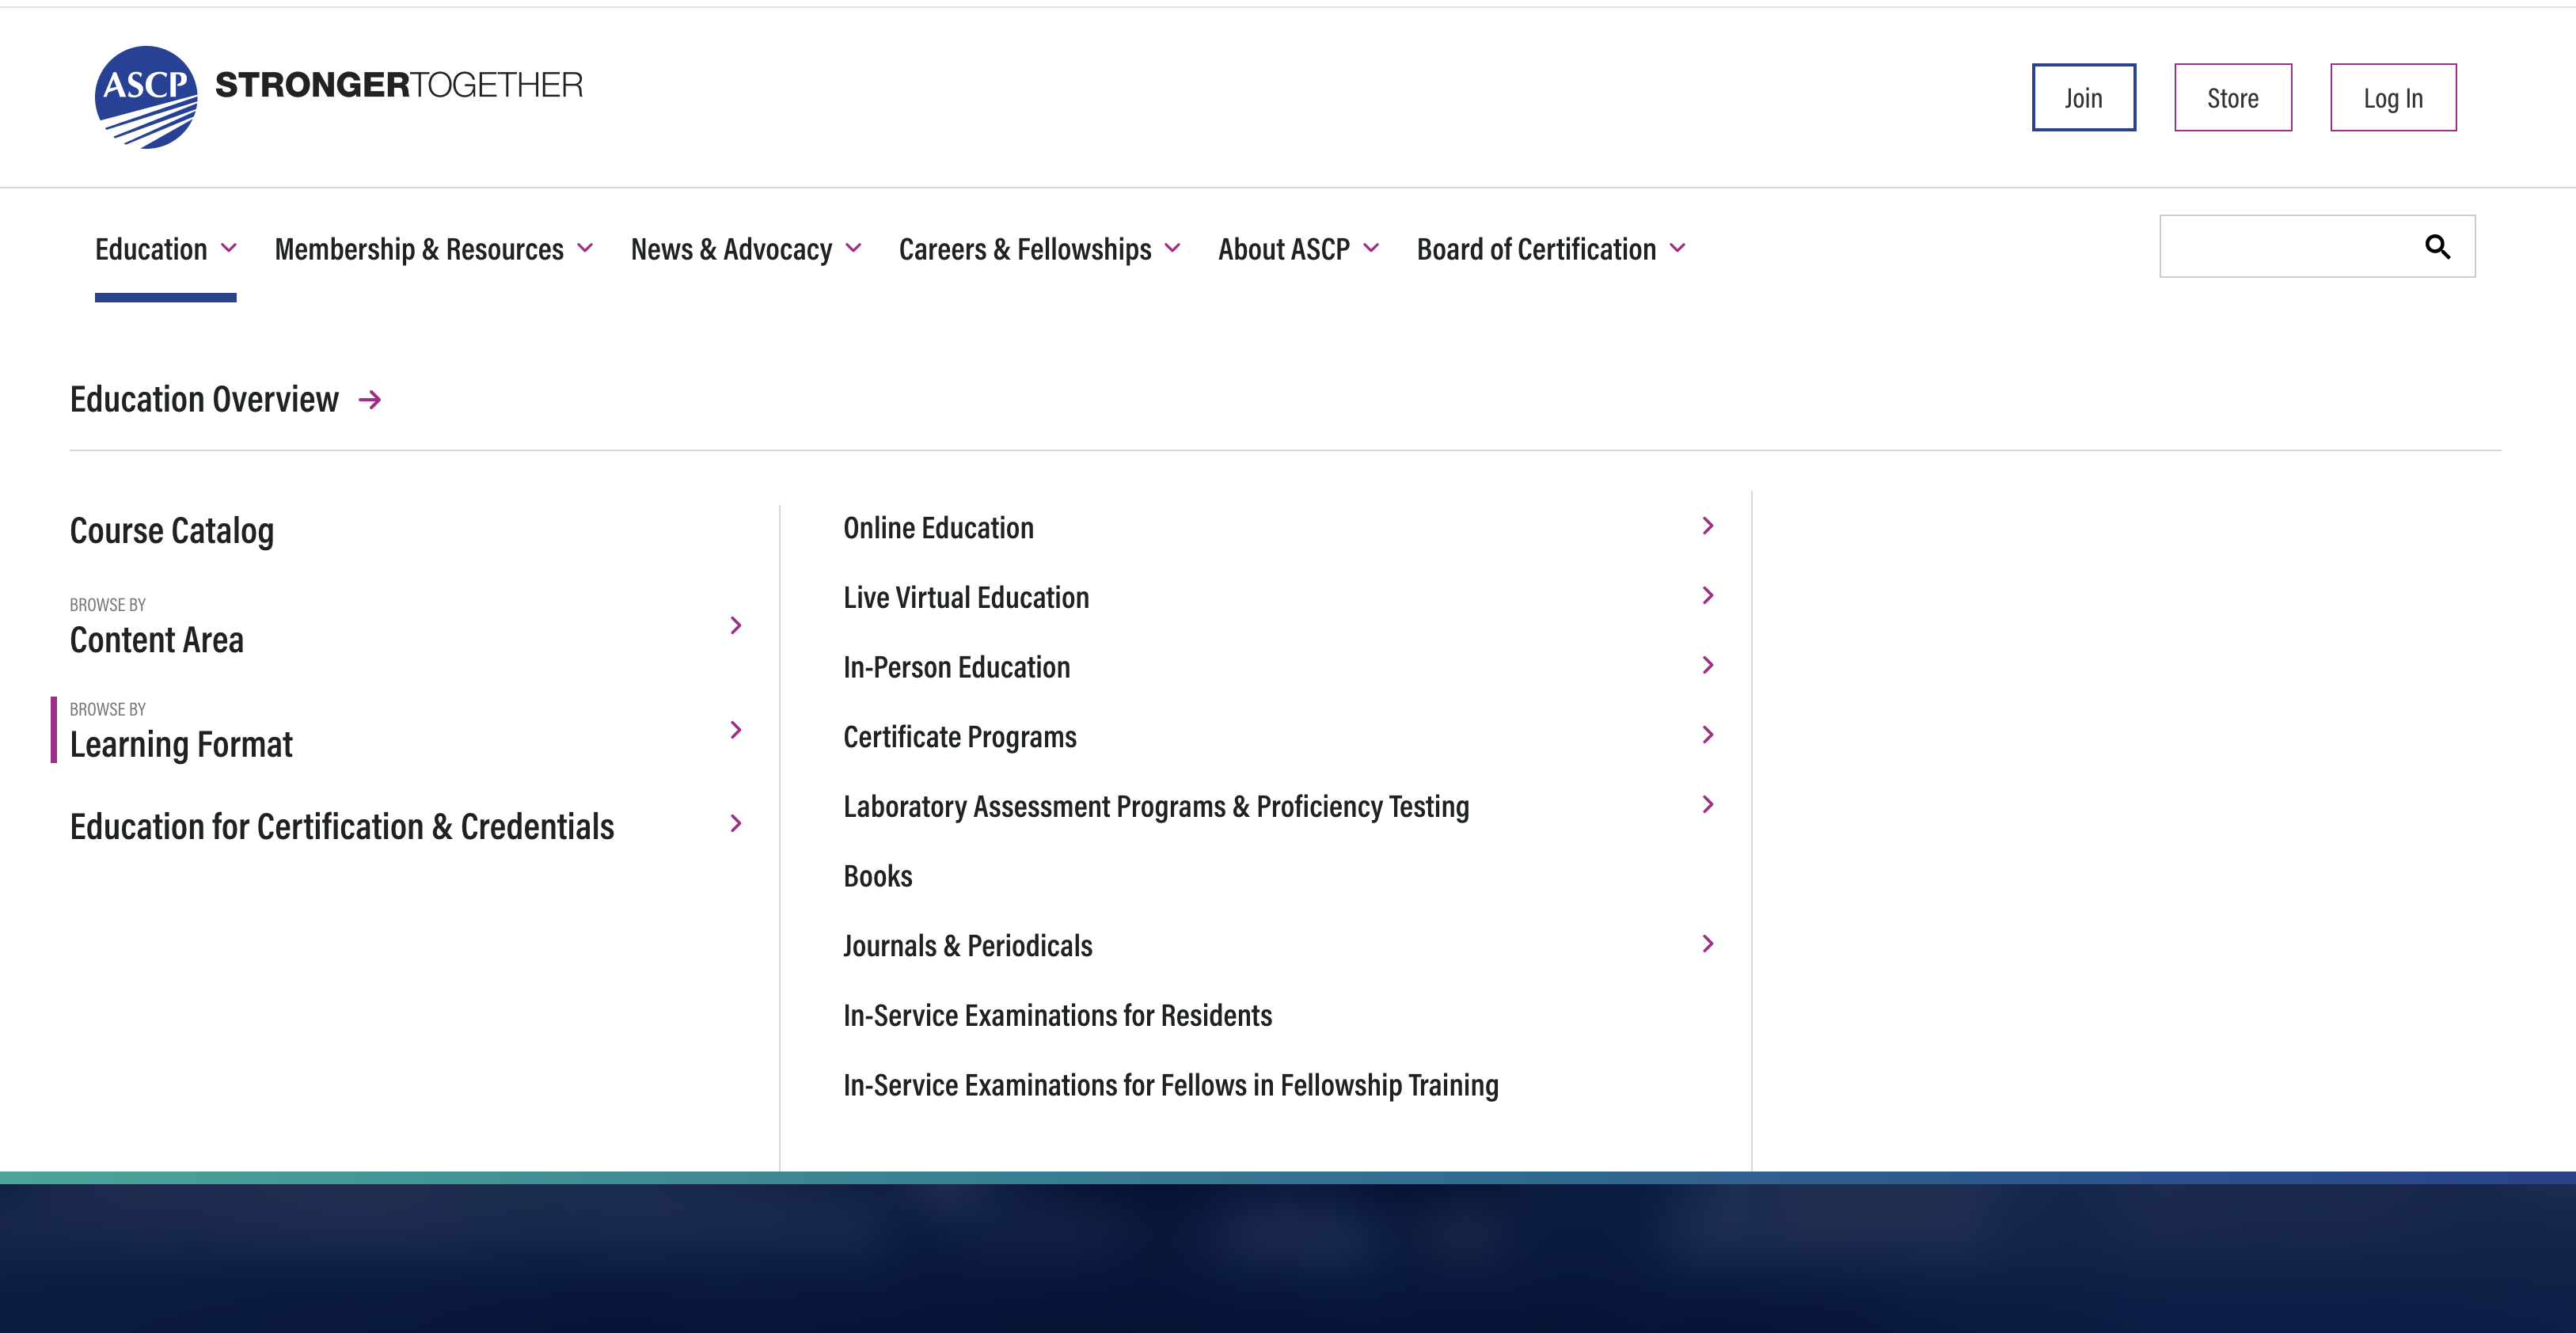Open the Online Education link

click(938, 528)
